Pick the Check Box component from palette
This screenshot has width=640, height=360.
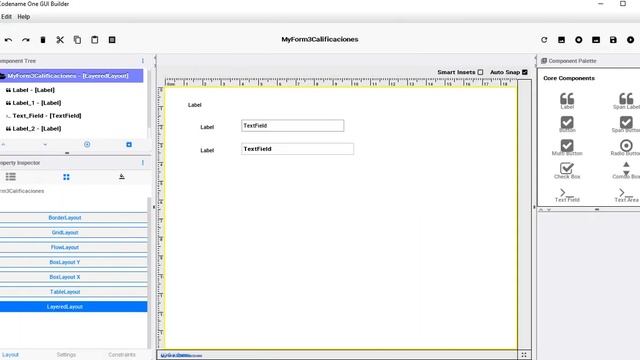click(x=567, y=170)
